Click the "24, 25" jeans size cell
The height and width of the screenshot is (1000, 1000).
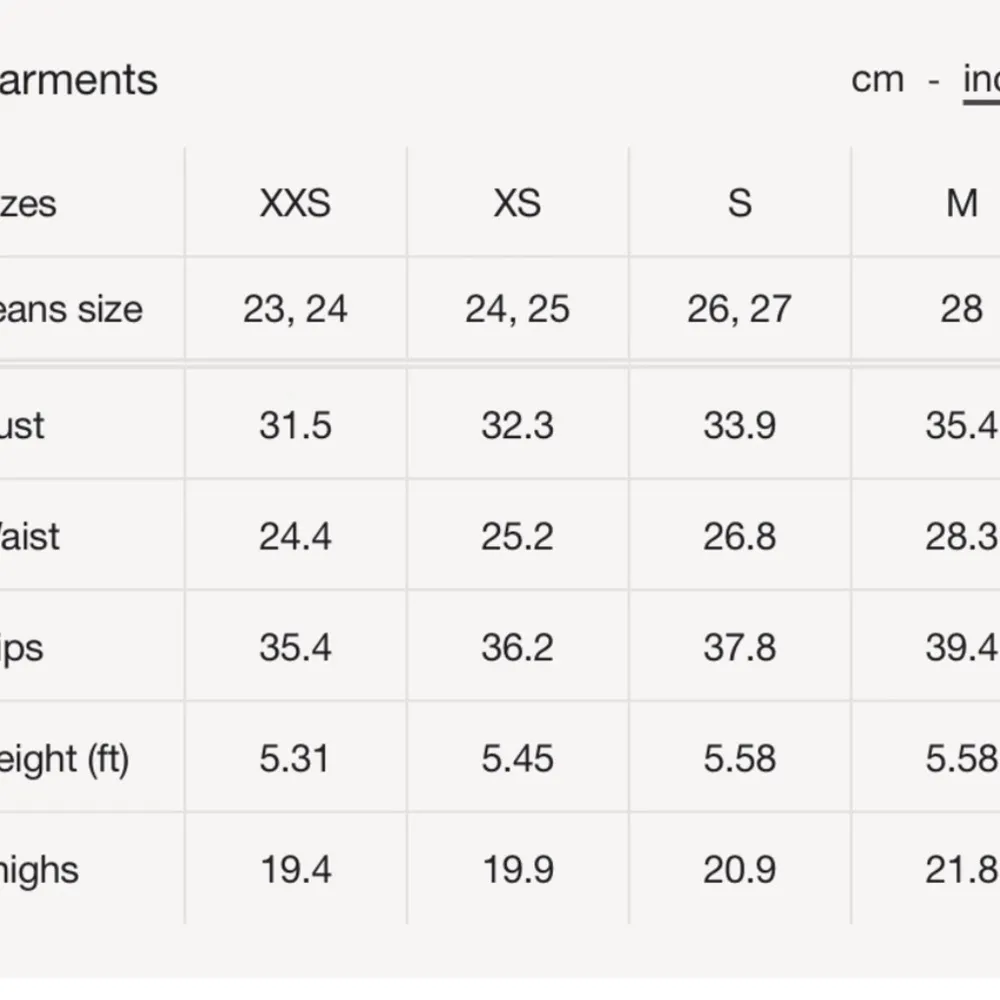tap(517, 309)
